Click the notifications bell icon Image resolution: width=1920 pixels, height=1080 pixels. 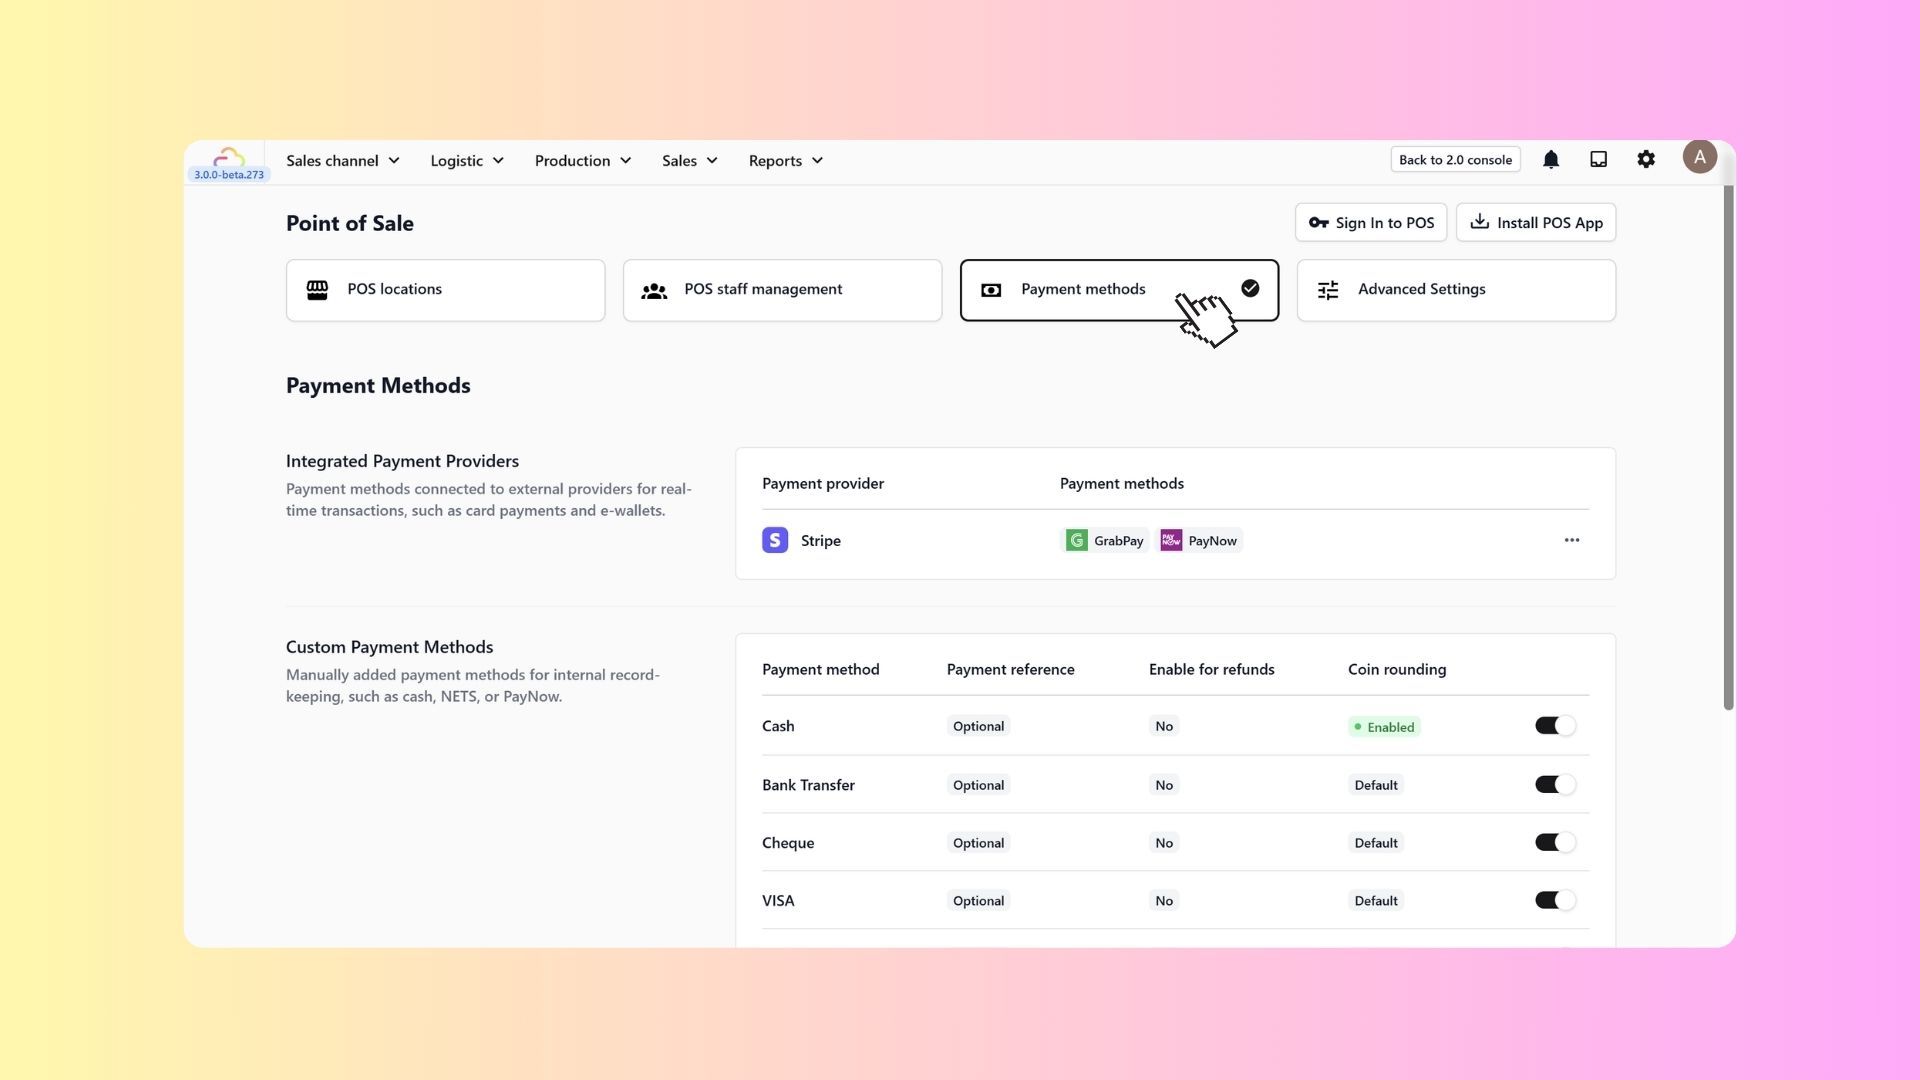point(1551,160)
